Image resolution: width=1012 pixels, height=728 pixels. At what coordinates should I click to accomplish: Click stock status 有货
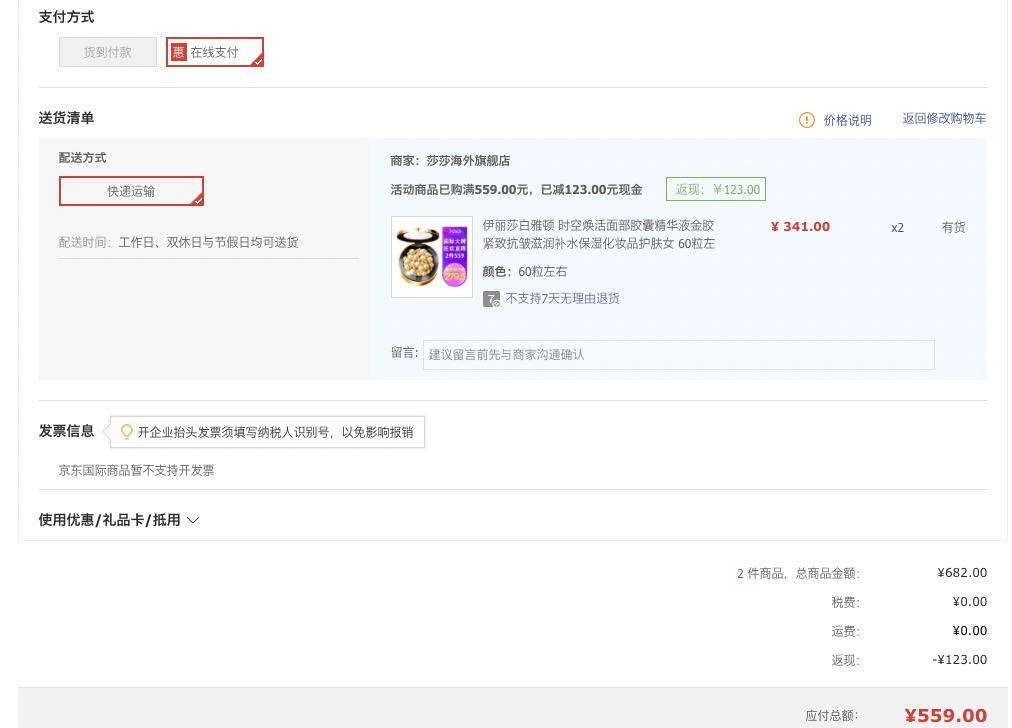[953, 227]
